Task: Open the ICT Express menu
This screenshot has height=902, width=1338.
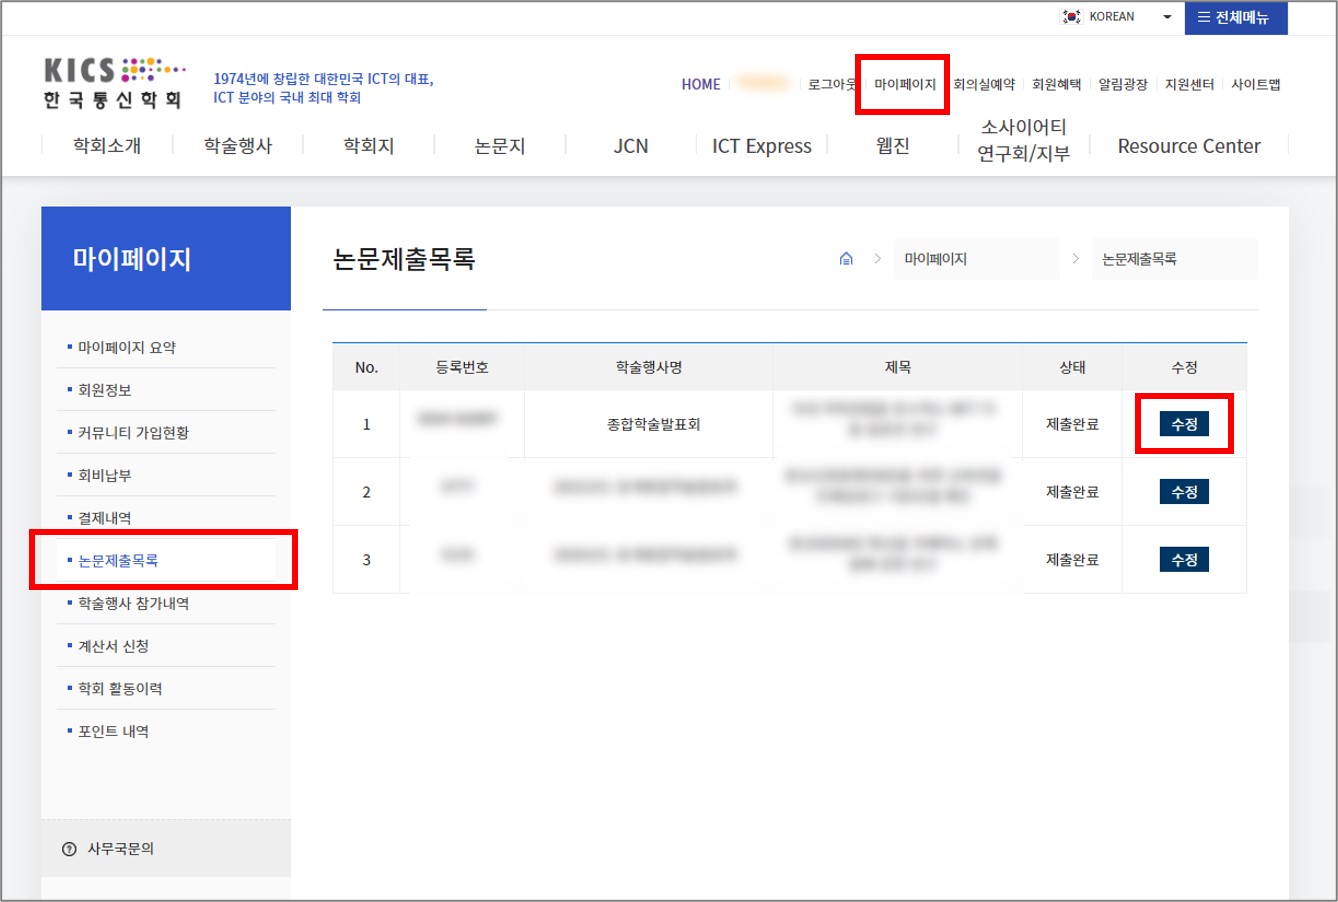Action: 761,146
